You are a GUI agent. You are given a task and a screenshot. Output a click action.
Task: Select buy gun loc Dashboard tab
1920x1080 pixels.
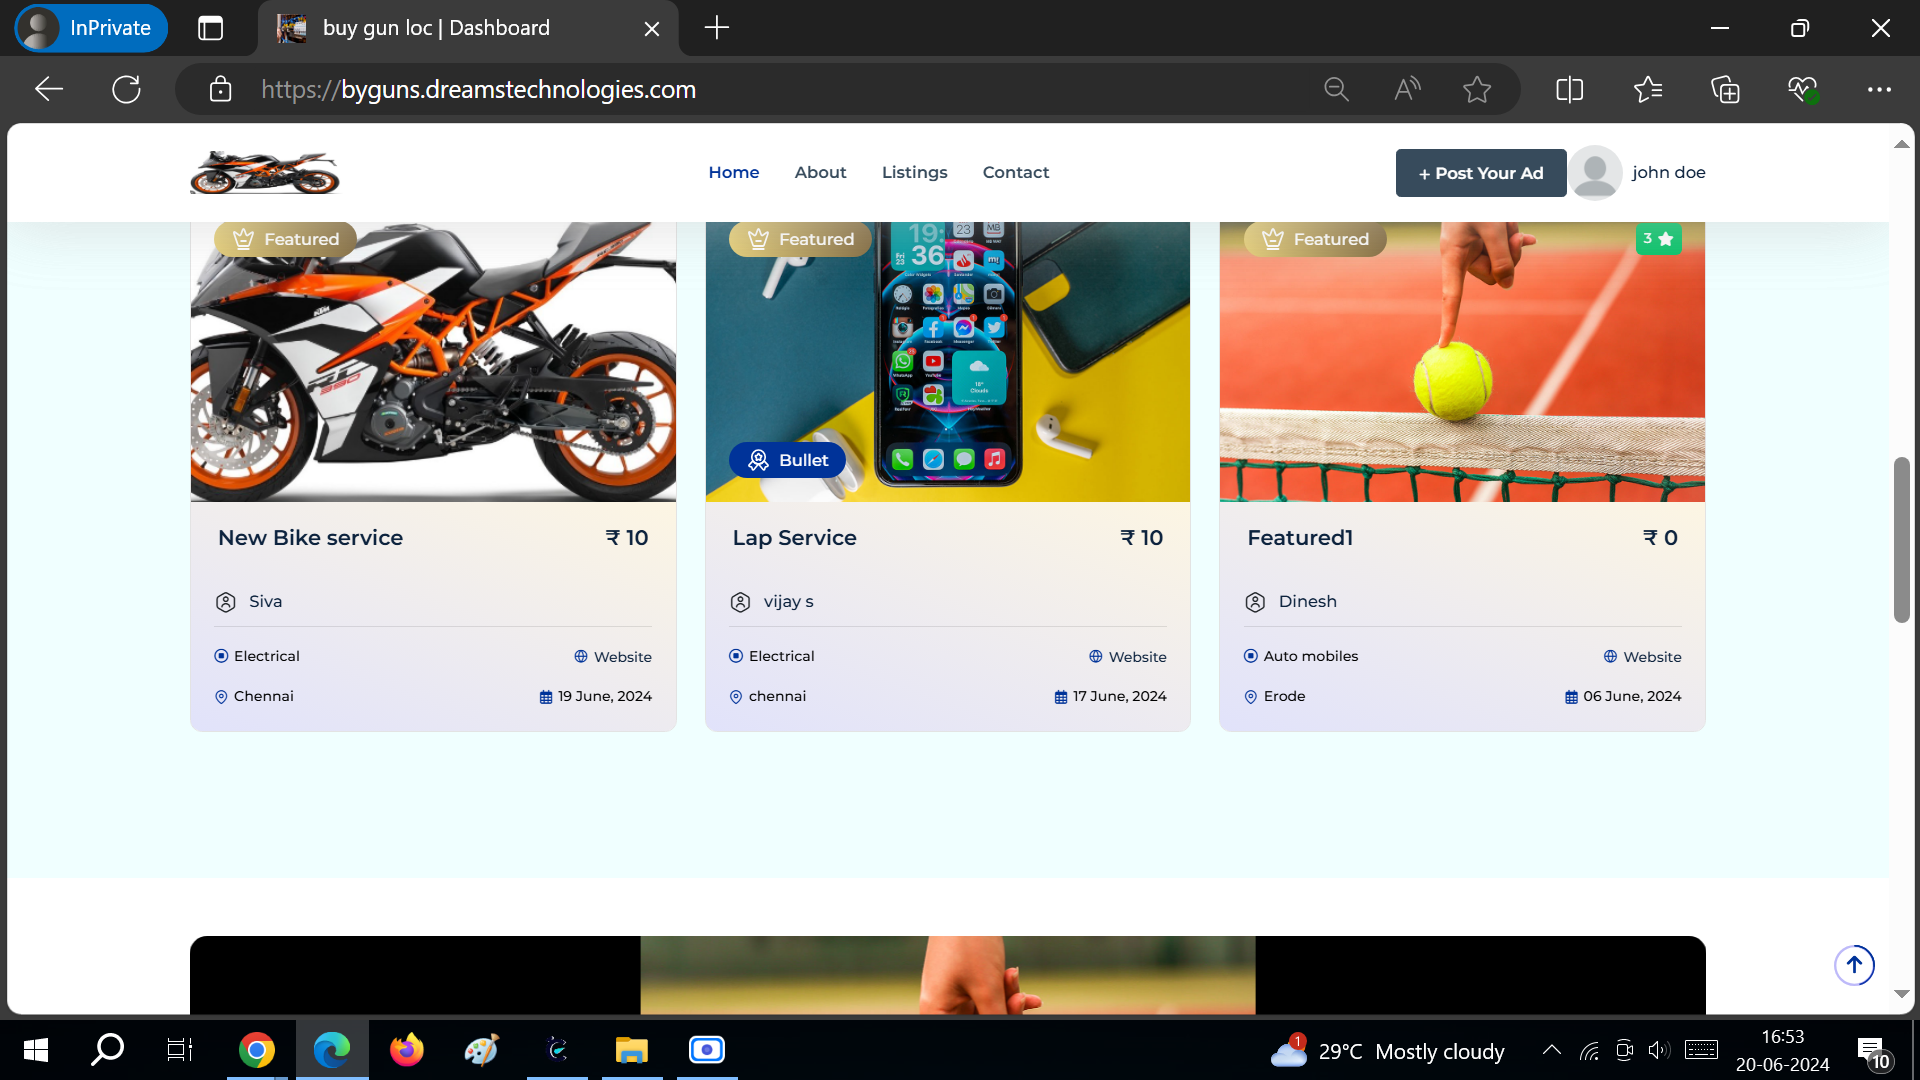point(468,28)
